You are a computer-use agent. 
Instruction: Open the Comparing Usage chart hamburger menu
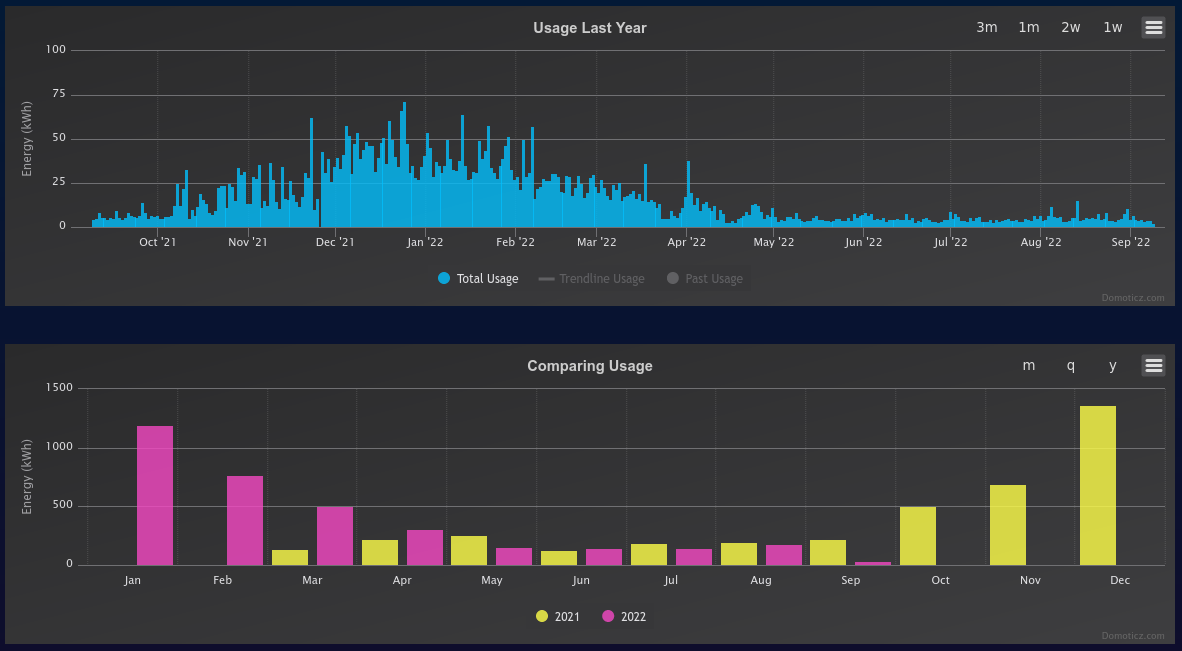tap(1153, 365)
